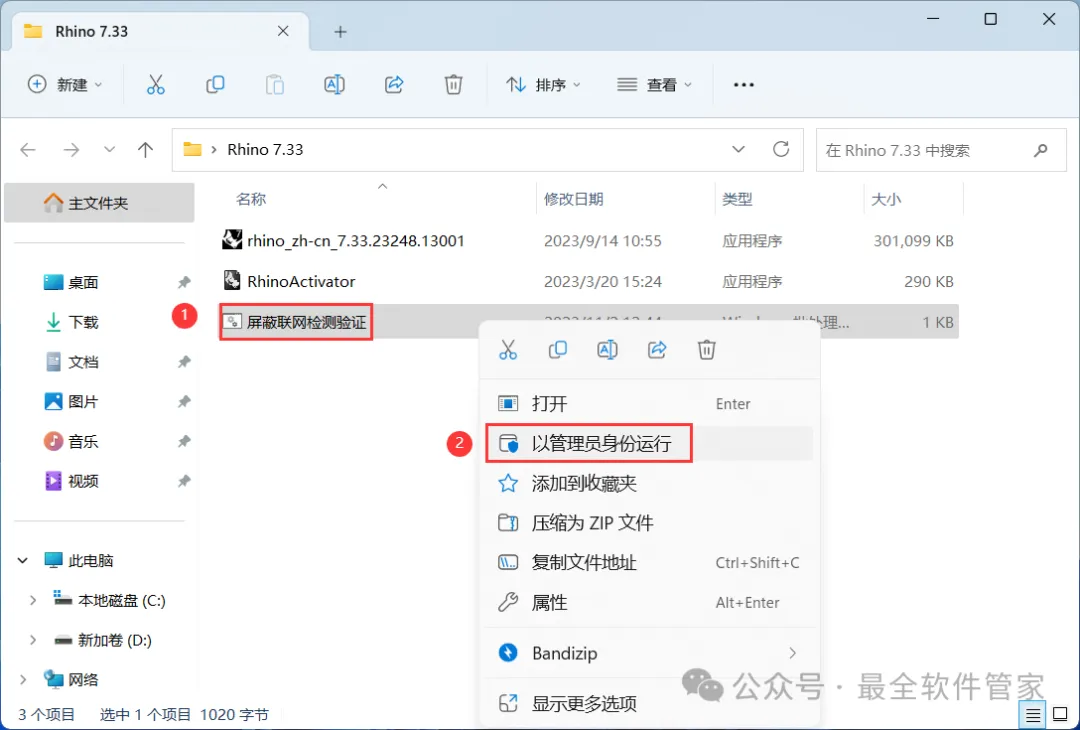
Task: Open 文档 in the sidebar
Action: click(x=83, y=362)
